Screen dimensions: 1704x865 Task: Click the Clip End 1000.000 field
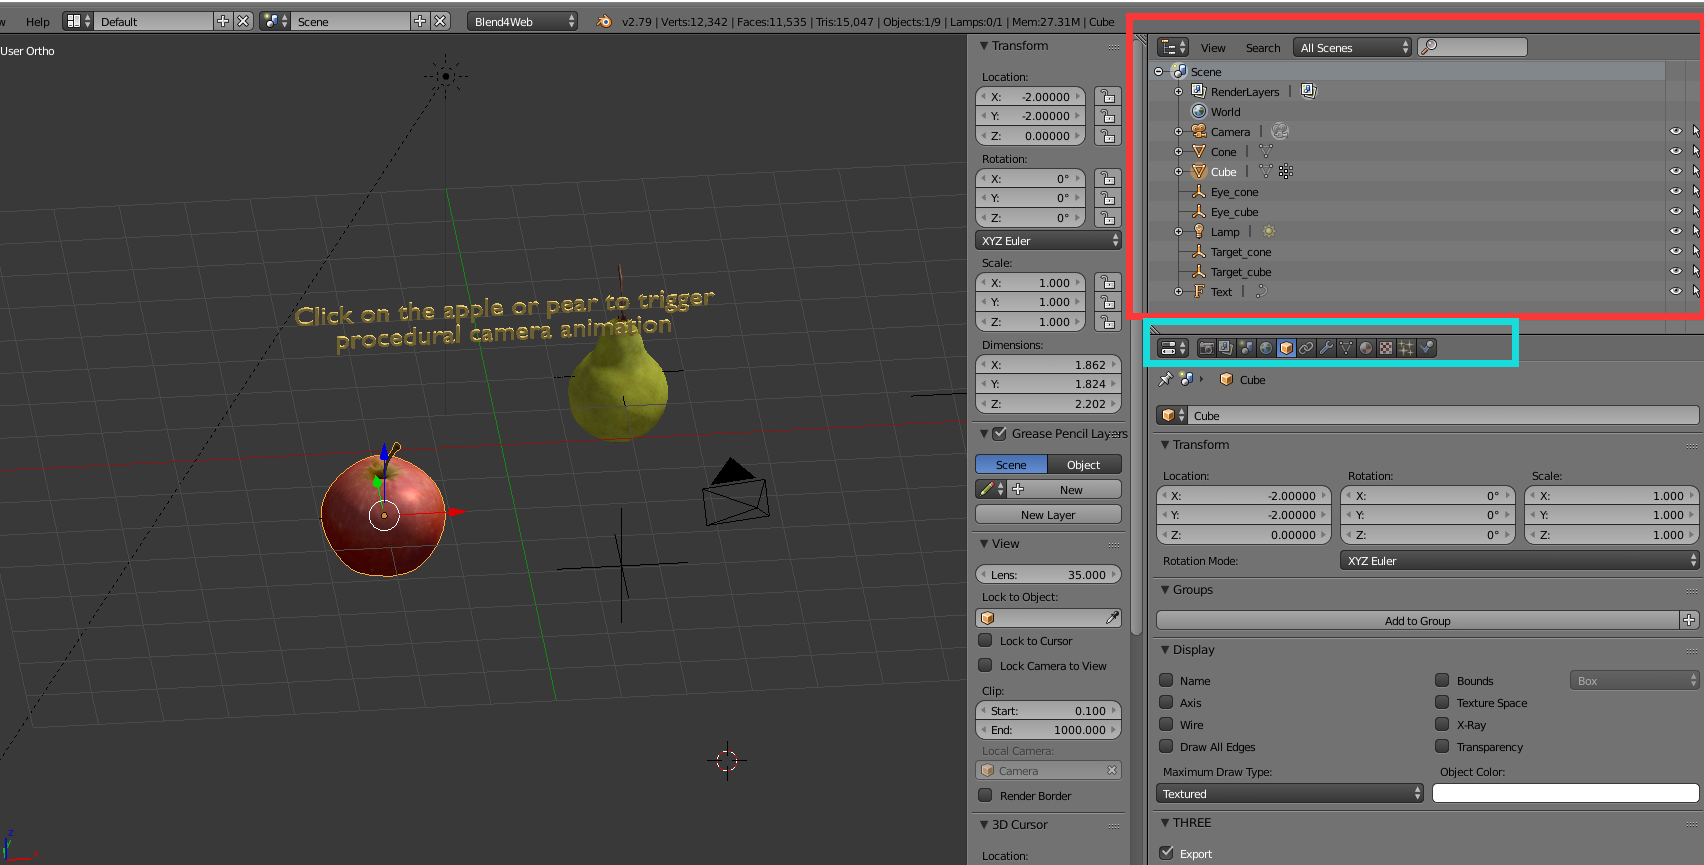(1048, 730)
